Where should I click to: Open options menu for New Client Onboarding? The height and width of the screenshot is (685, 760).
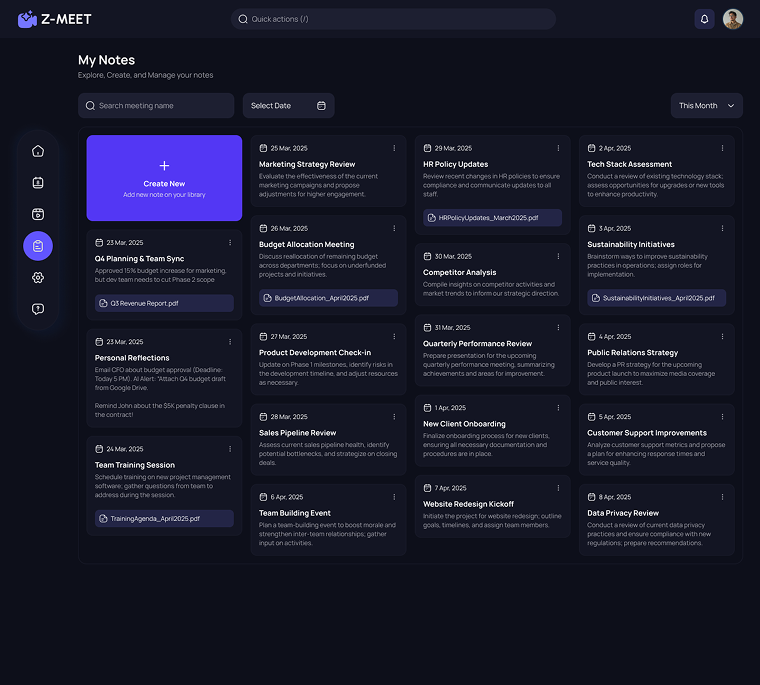coord(558,408)
